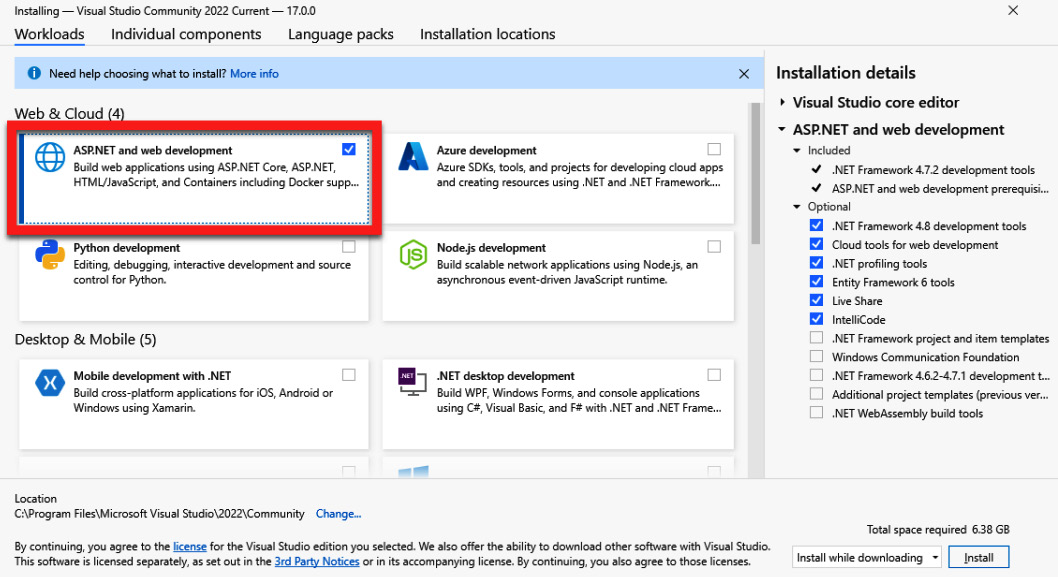1058x577 pixels.
Task: Uncheck Entity Framework 6 tools
Action: (x=816, y=281)
